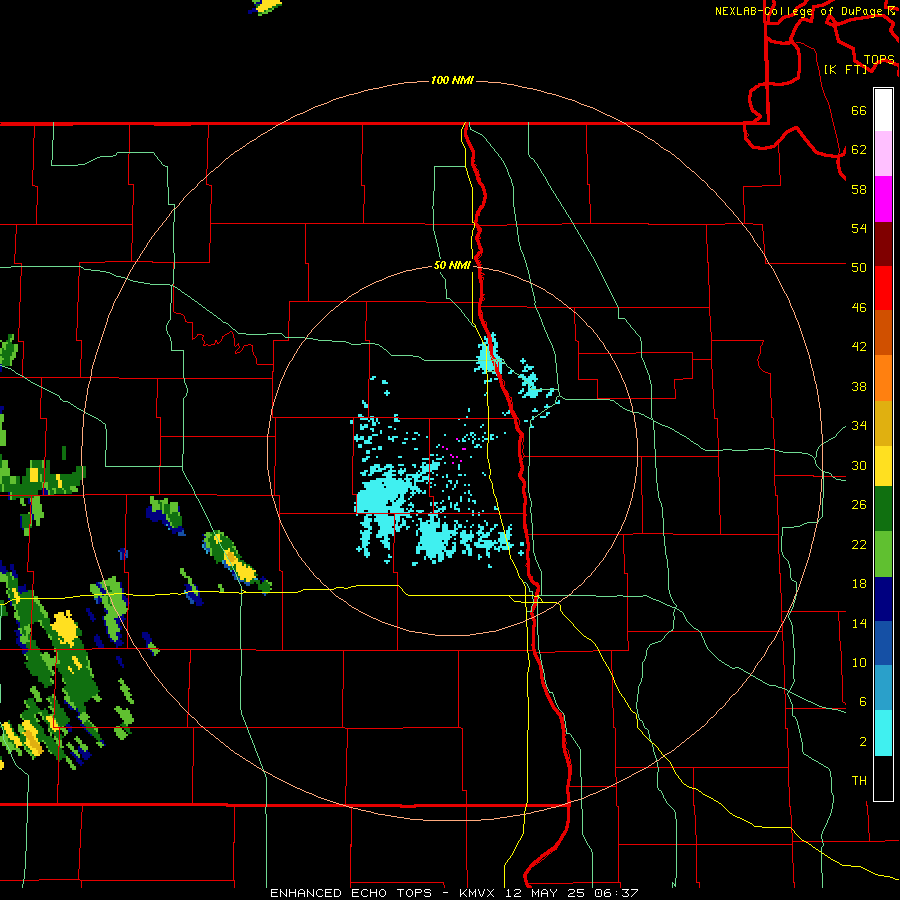Click the "46" legend value

[859, 308]
